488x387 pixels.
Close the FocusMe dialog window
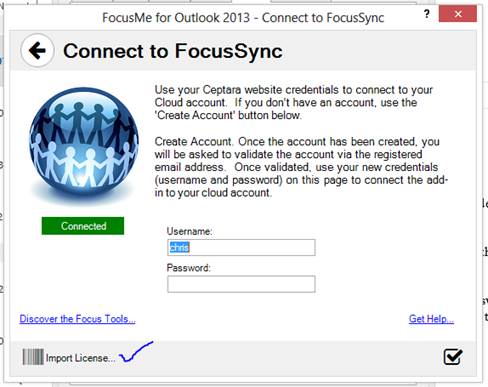(458, 14)
